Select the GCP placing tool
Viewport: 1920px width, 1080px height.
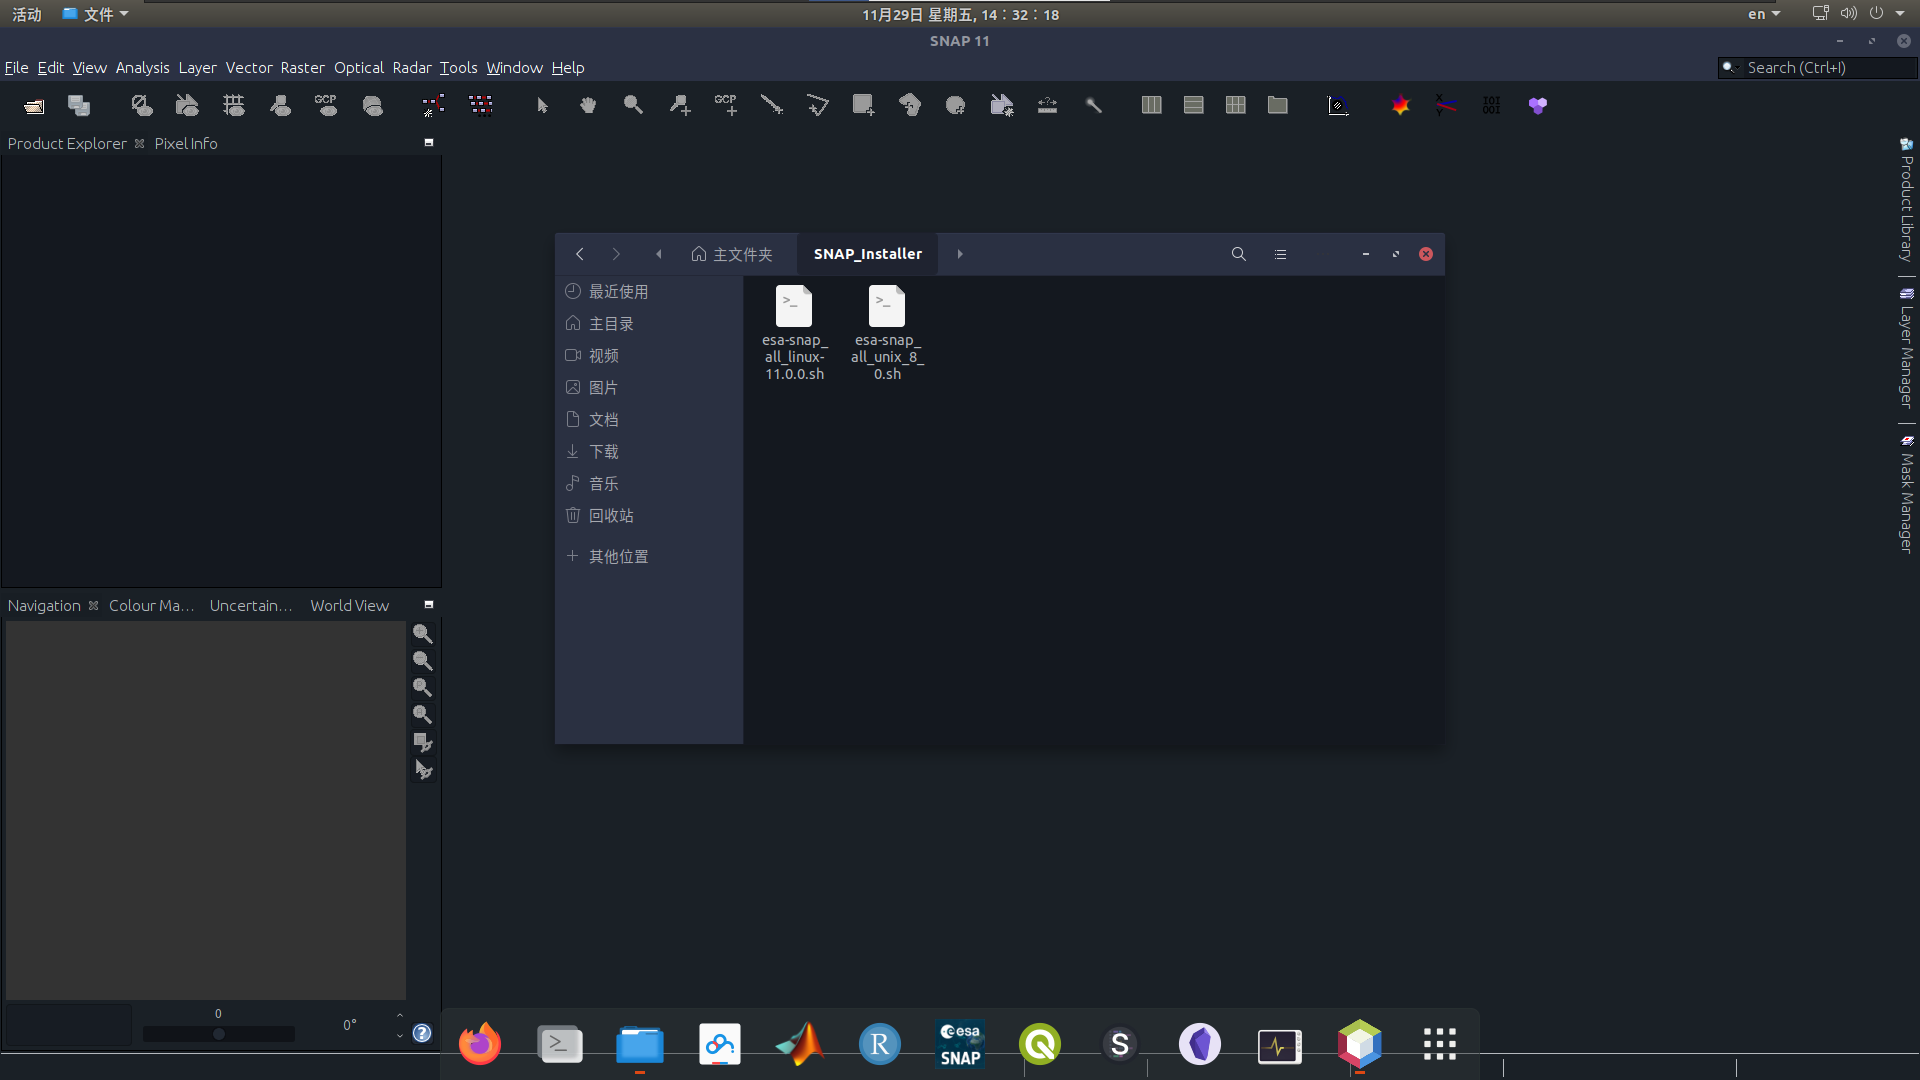click(x=726, y=106)
